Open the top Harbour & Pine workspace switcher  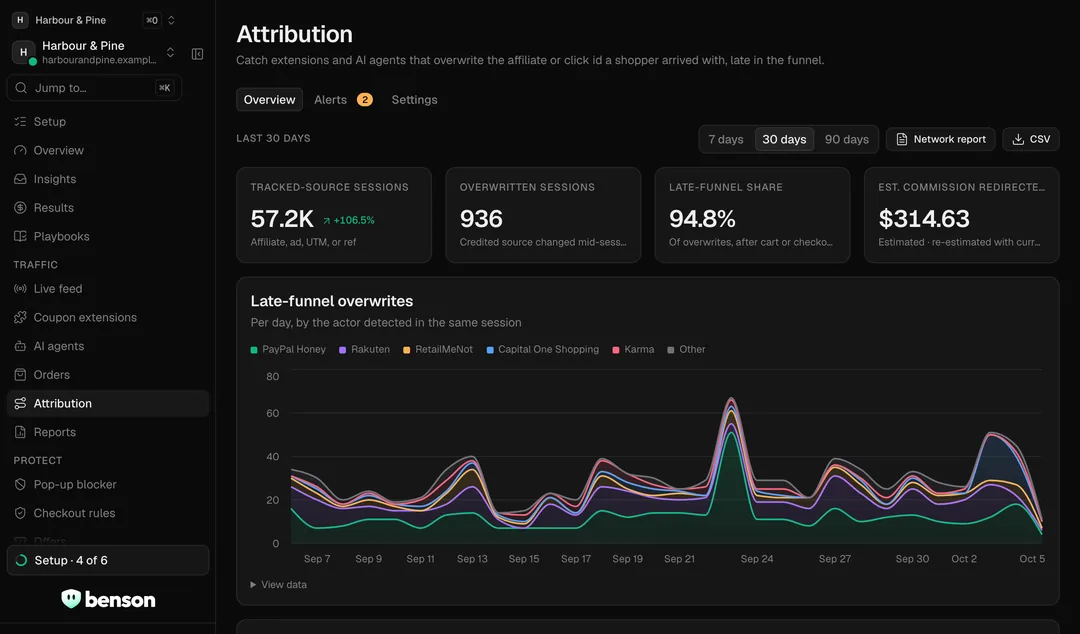[94, 20]
